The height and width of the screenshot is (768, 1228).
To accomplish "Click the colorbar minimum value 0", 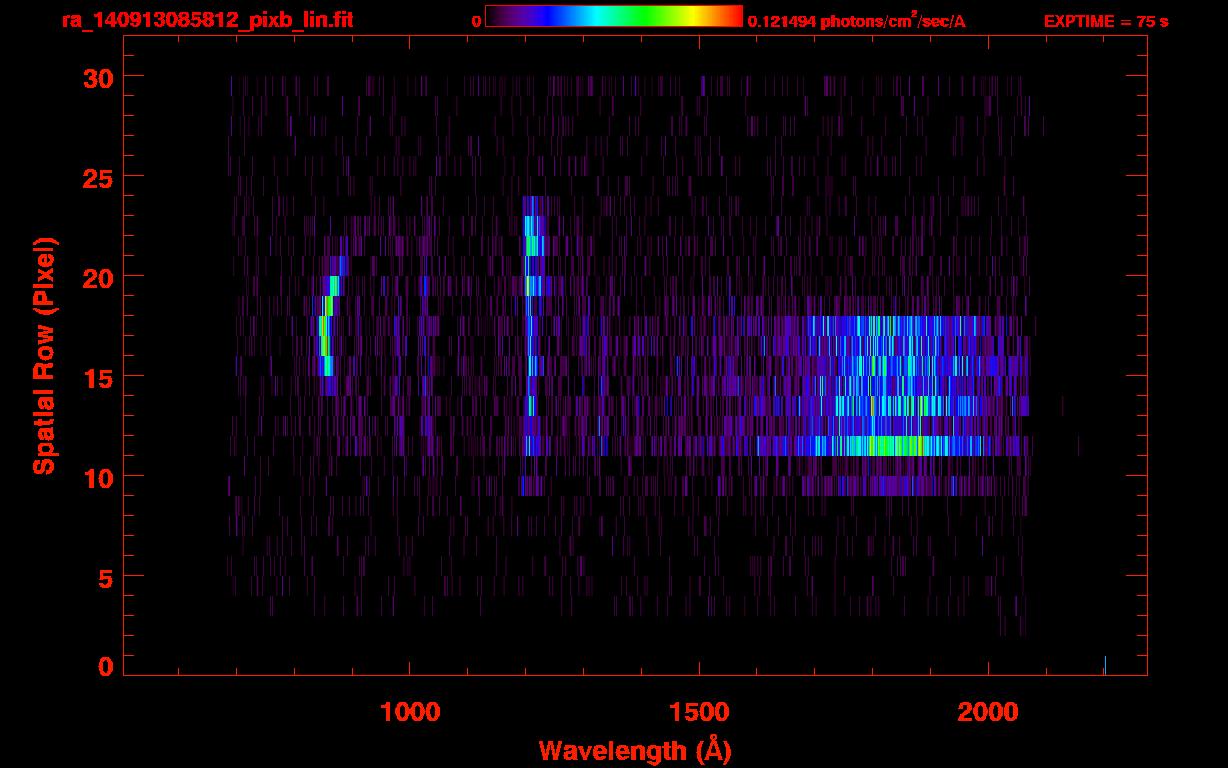I will pos(476,21).
